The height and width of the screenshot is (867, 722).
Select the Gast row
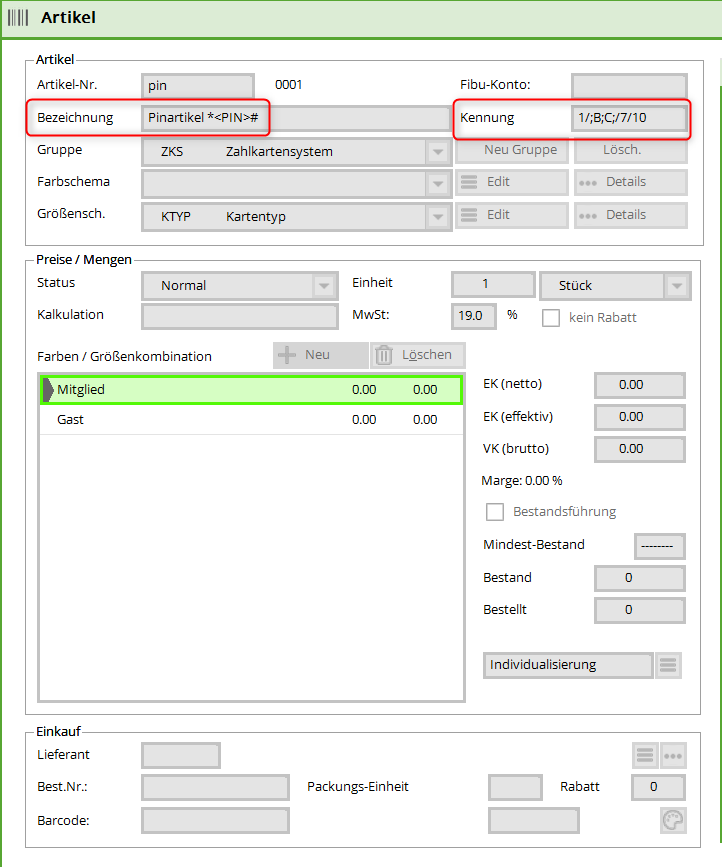pos(251,420)
